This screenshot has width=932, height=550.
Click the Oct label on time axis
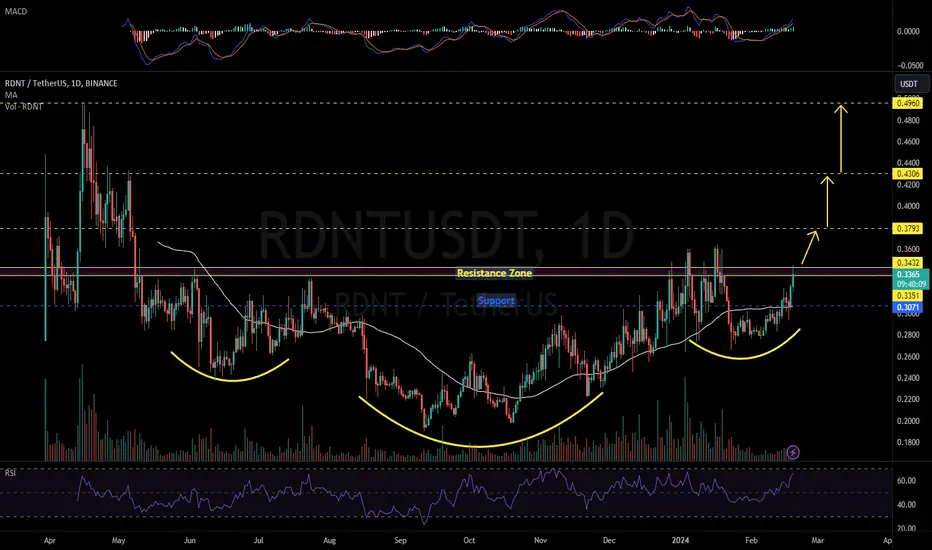[x=469, y=540]
